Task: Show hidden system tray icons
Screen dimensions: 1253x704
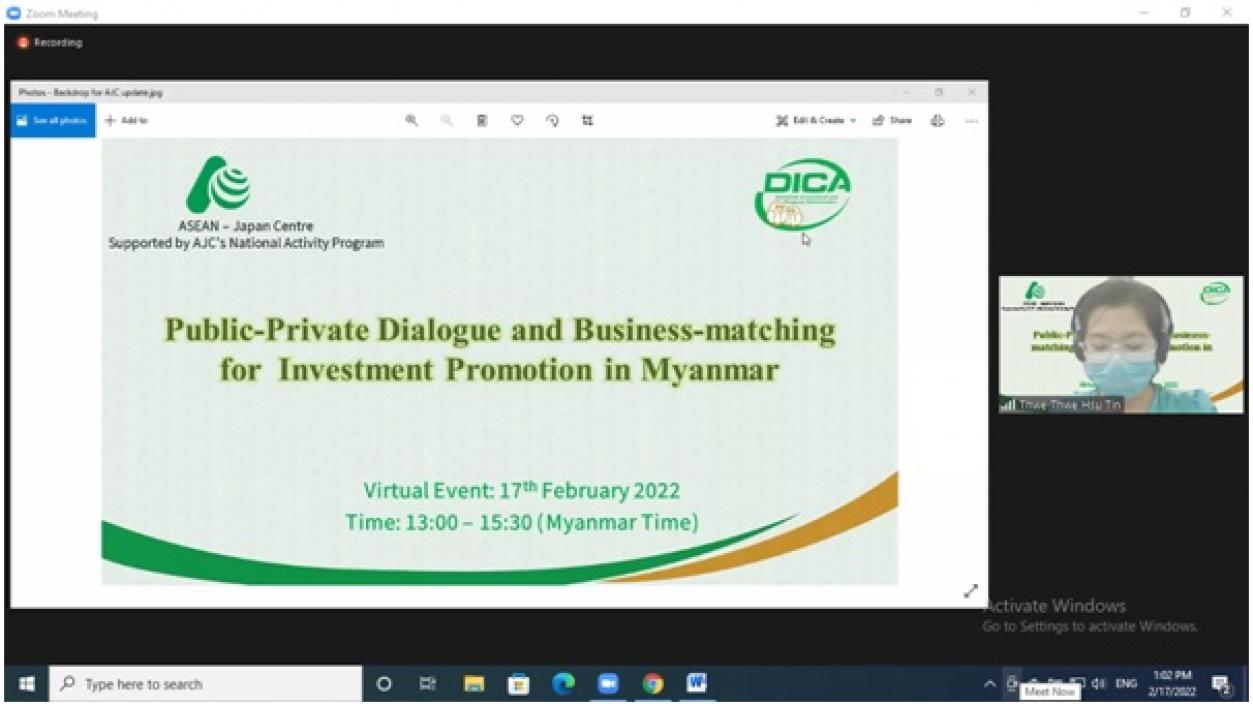Action: click(990, 684)
